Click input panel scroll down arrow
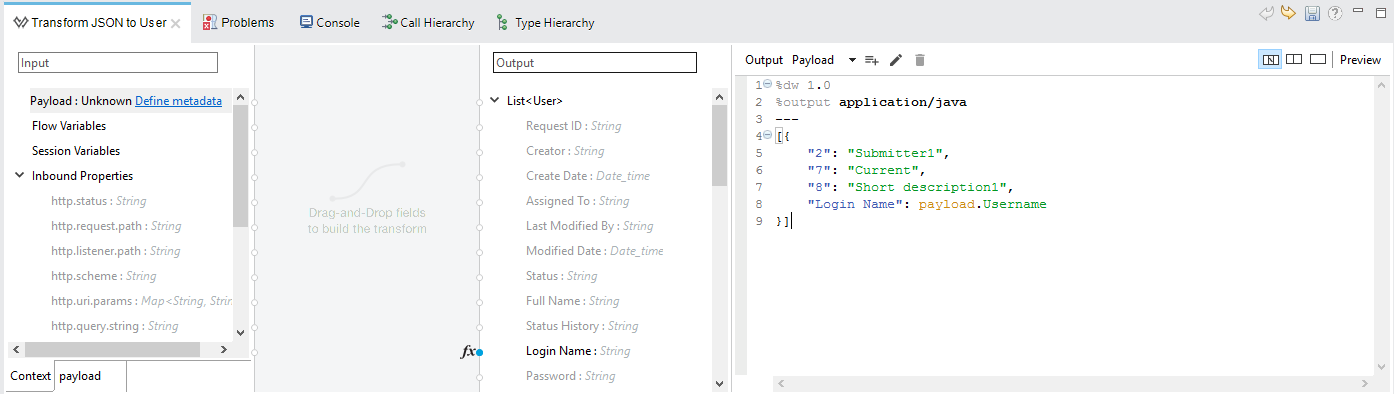 tap(240, 332)
